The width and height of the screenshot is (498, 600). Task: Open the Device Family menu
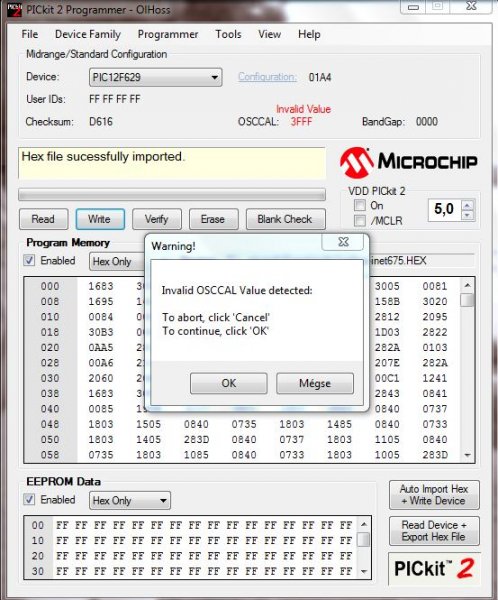pyautogui.click(x=88, y=34)
